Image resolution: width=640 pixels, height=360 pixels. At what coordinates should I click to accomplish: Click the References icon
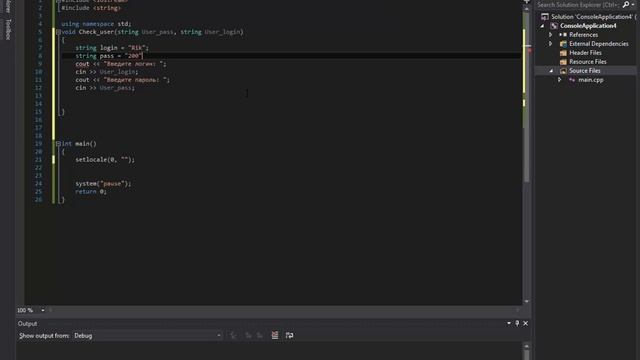(x=563, y=35)
